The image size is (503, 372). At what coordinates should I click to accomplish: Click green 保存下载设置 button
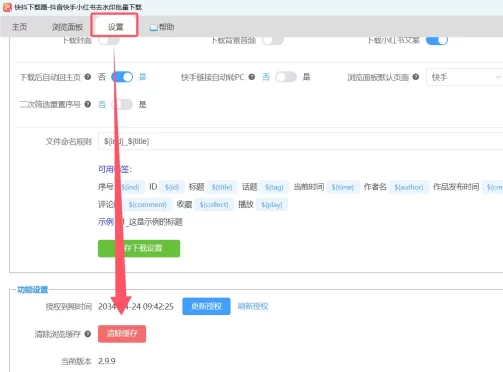[x=139, y=248]
